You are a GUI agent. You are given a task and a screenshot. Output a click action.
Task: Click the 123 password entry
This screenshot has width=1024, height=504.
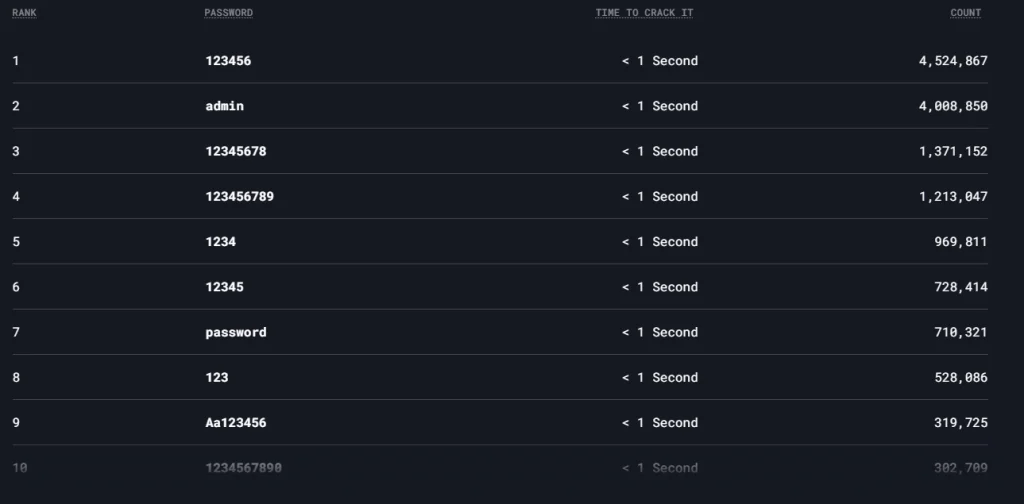(x=217, y=377)
